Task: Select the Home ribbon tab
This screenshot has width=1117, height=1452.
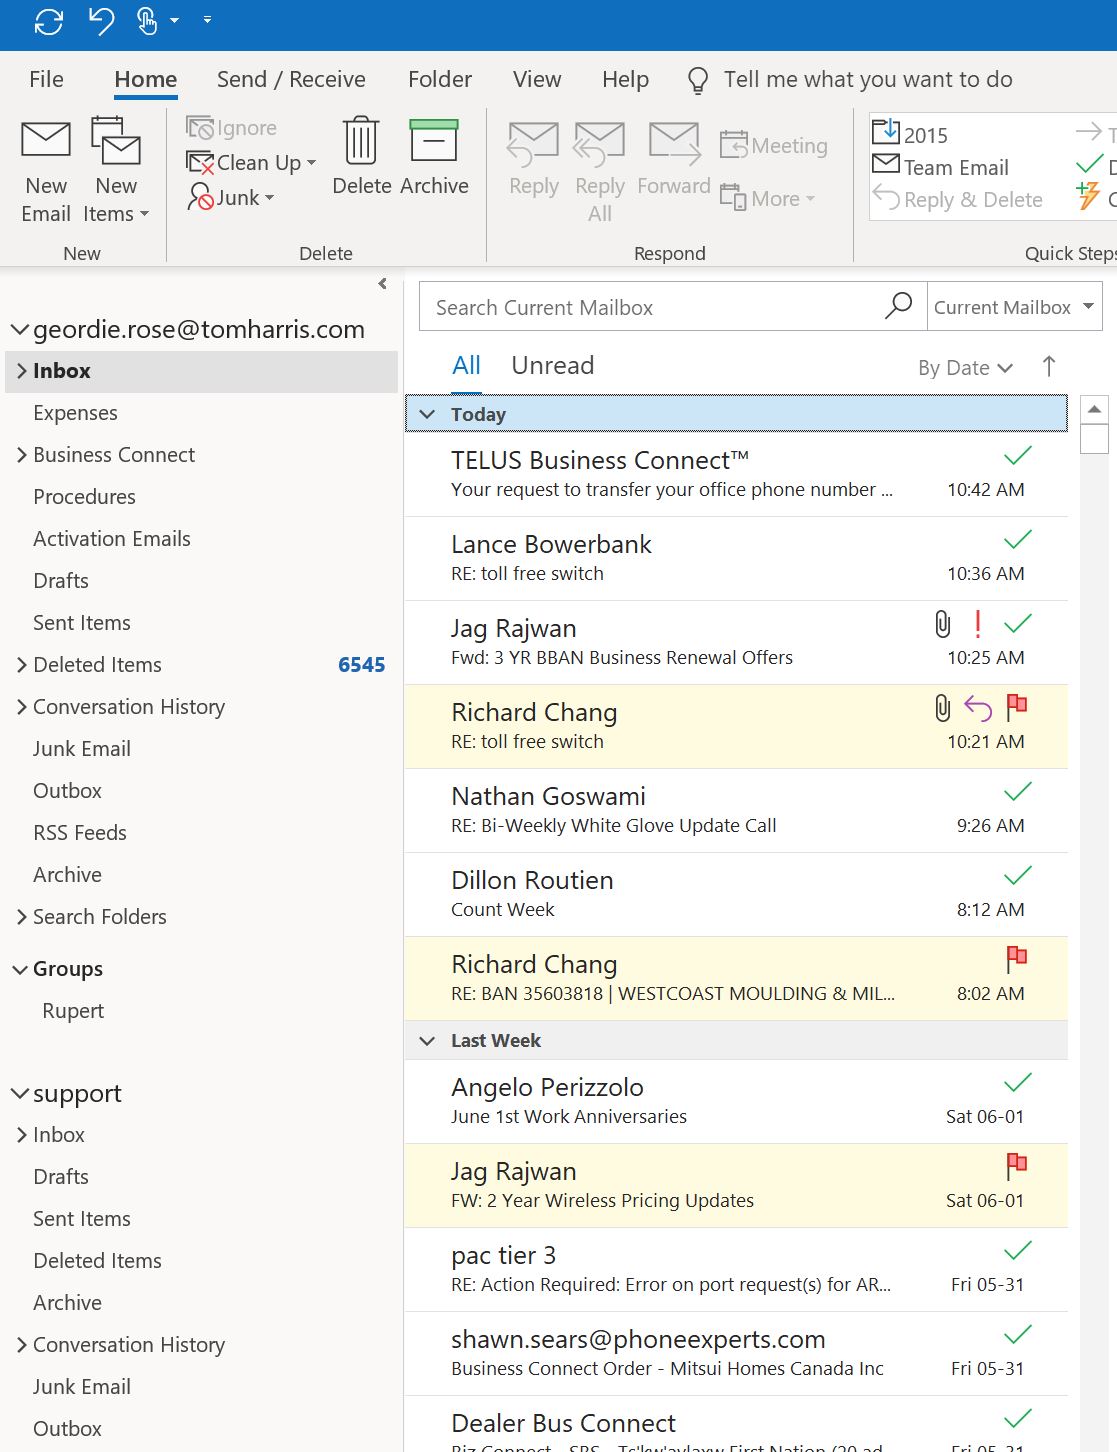Action: 146,79
